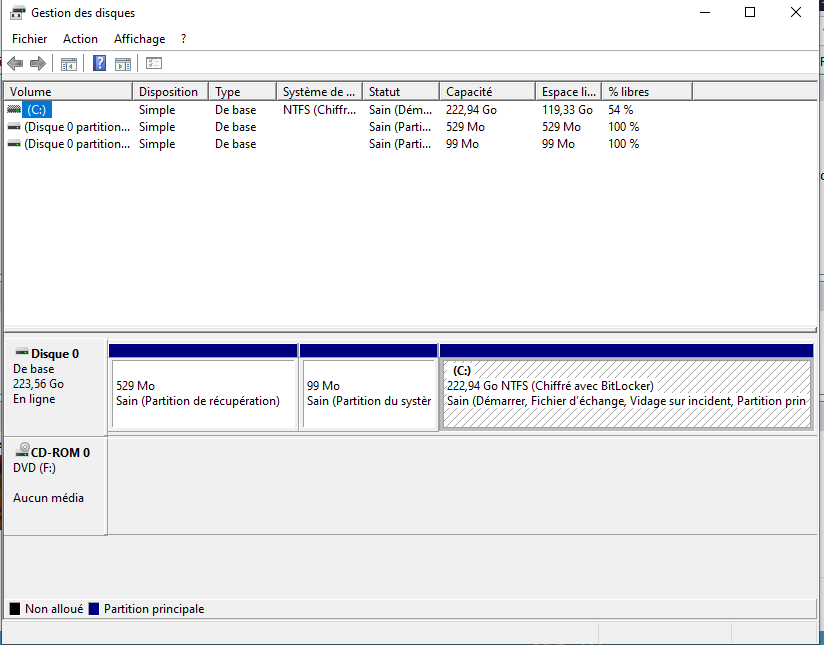The image size is (824, 645).
Task: Click the Disque 0 disk icon
Action: point(22,351)
